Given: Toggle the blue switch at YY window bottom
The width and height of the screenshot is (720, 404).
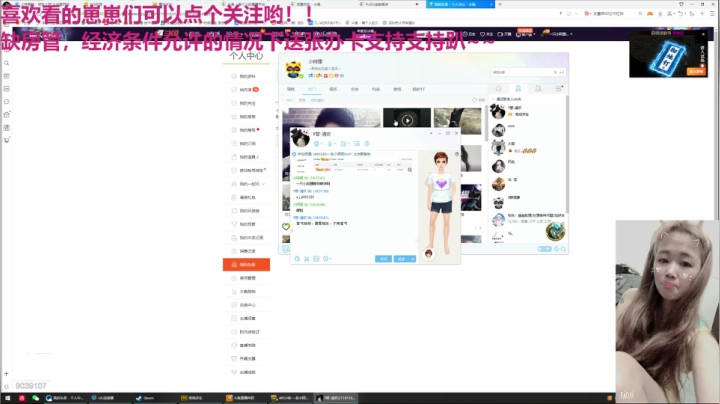Looking at the screenshot, I should pyautogui.click(x=544, y=249).
